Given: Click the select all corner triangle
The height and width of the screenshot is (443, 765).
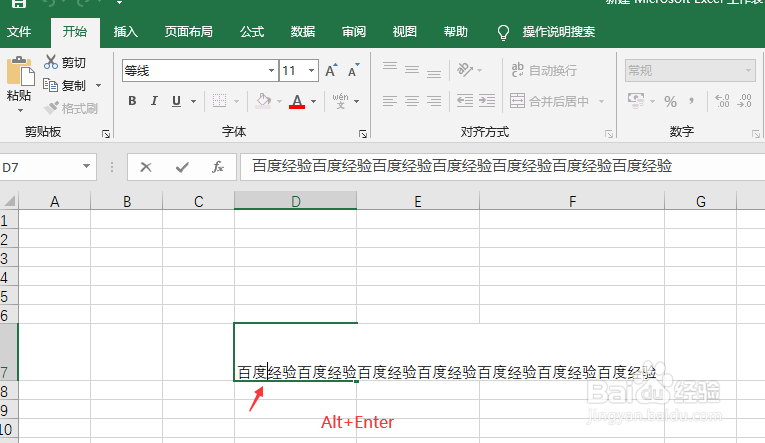Looking at the screenshot, I should (9, 201).
